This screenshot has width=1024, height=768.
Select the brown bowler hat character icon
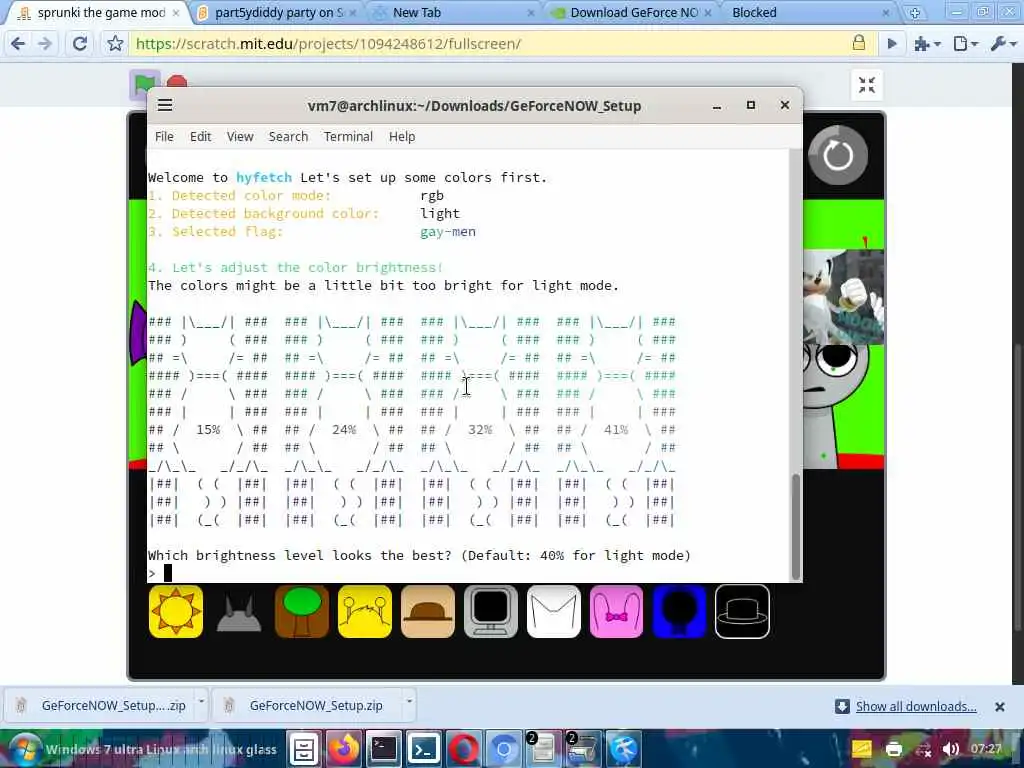pos(428,611)
